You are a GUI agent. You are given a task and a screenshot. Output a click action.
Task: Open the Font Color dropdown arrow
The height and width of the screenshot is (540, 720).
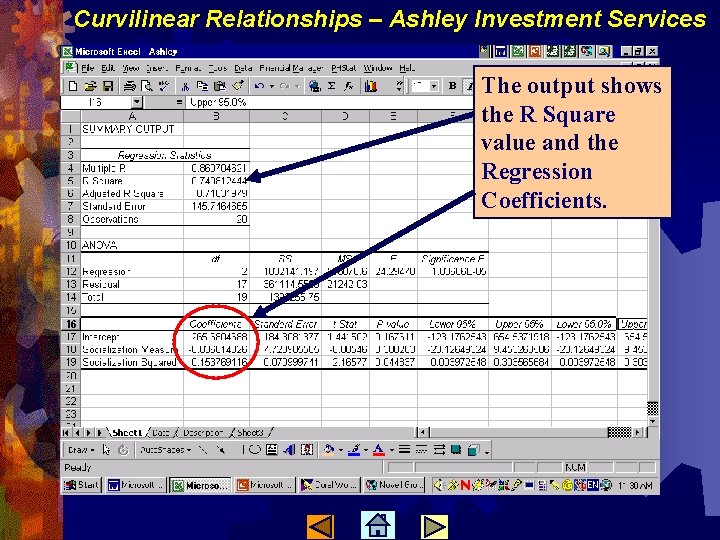[391, 450]
